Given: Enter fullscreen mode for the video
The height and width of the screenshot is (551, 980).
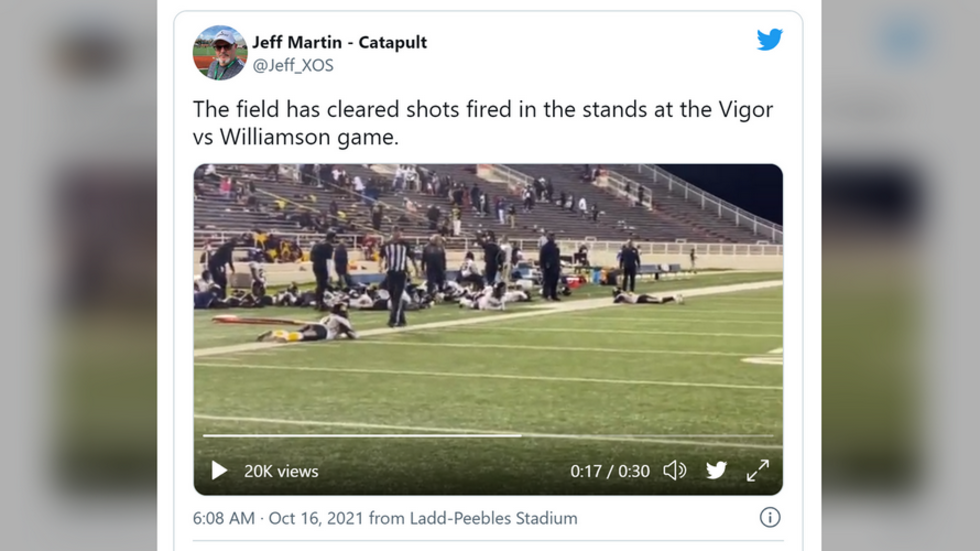Looking at the screenshot, I should point(758,470).
